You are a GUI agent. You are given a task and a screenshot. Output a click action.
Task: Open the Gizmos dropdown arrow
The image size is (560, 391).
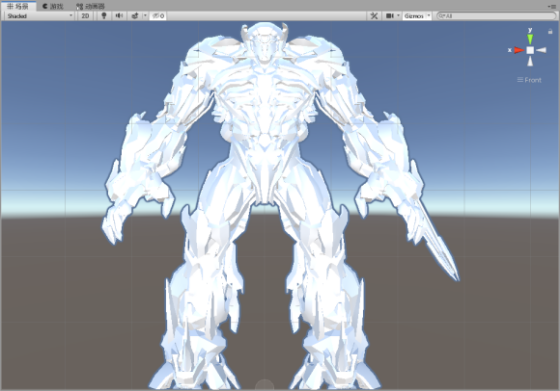[x=429, y=16]
